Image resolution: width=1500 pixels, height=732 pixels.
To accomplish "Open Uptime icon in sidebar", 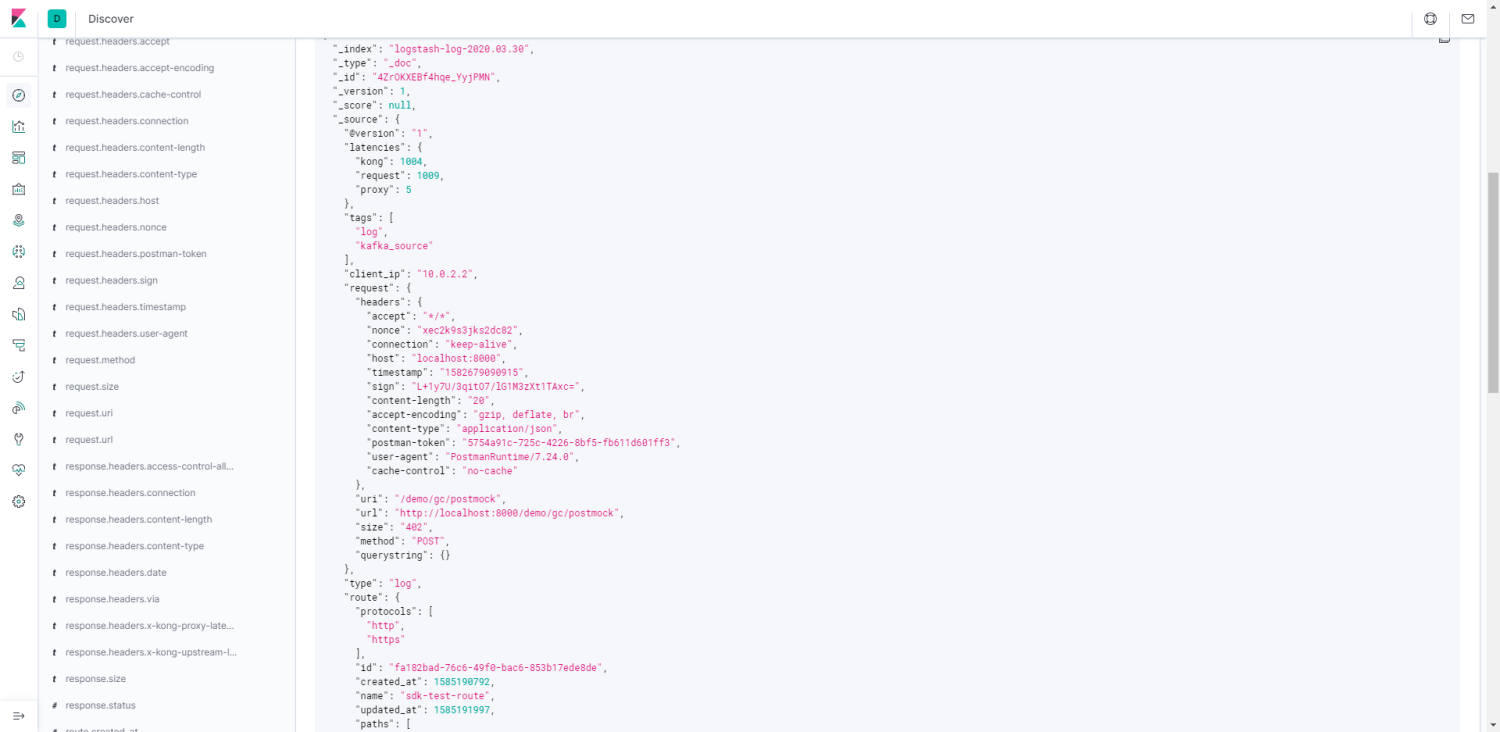I will [x=18, y=377].
